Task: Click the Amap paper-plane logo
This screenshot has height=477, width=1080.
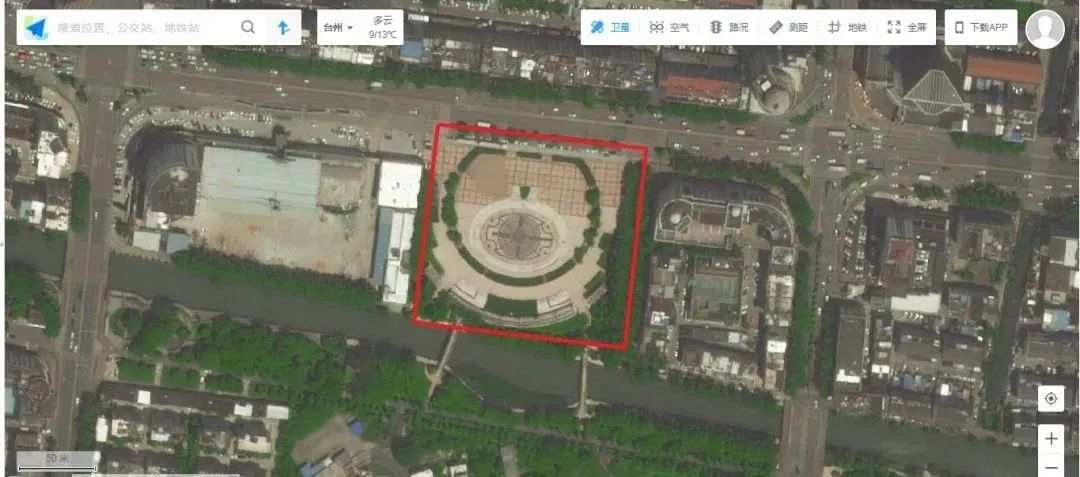Action: [x=36, y=28]
